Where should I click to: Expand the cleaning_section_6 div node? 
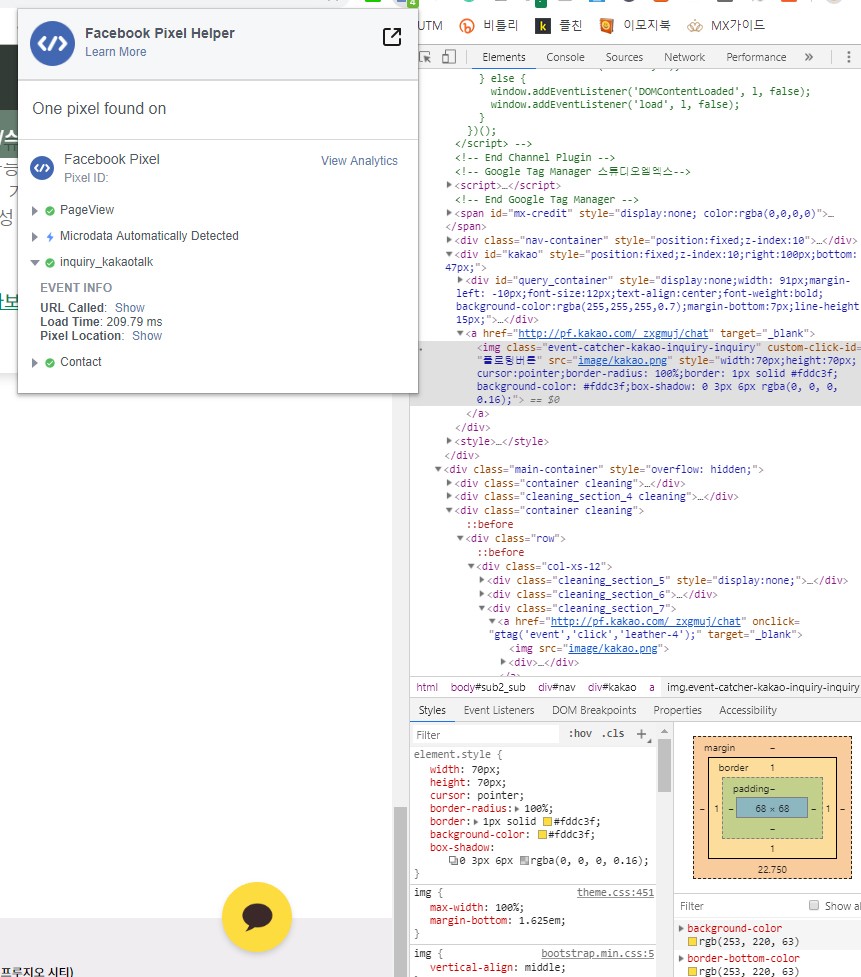(482, 594)
